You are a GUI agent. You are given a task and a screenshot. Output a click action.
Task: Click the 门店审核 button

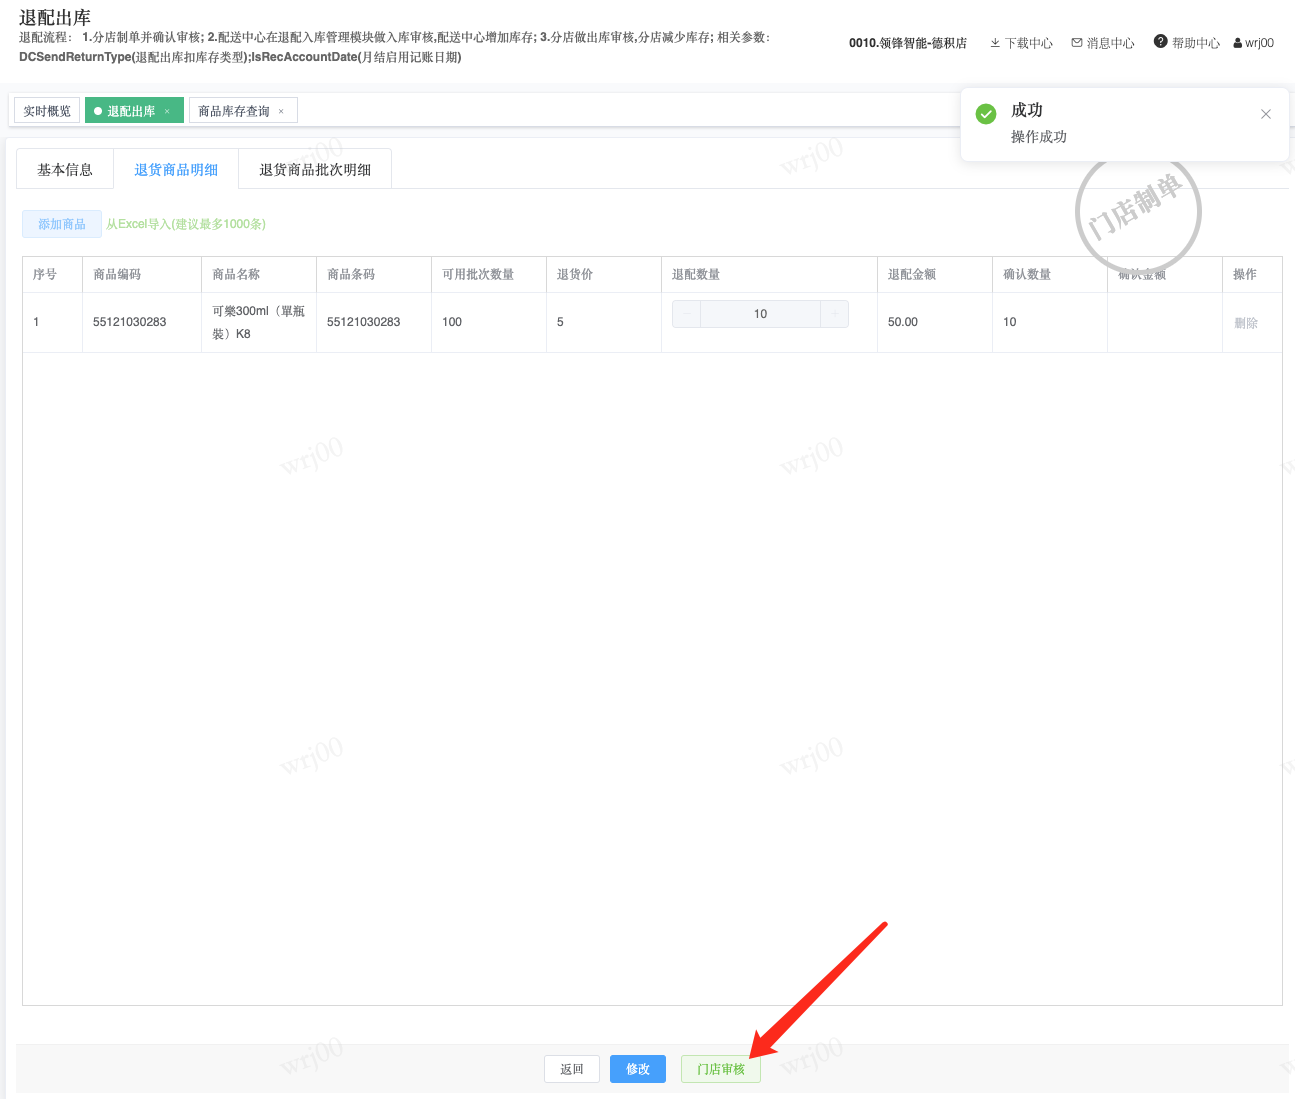point(721,1069)
